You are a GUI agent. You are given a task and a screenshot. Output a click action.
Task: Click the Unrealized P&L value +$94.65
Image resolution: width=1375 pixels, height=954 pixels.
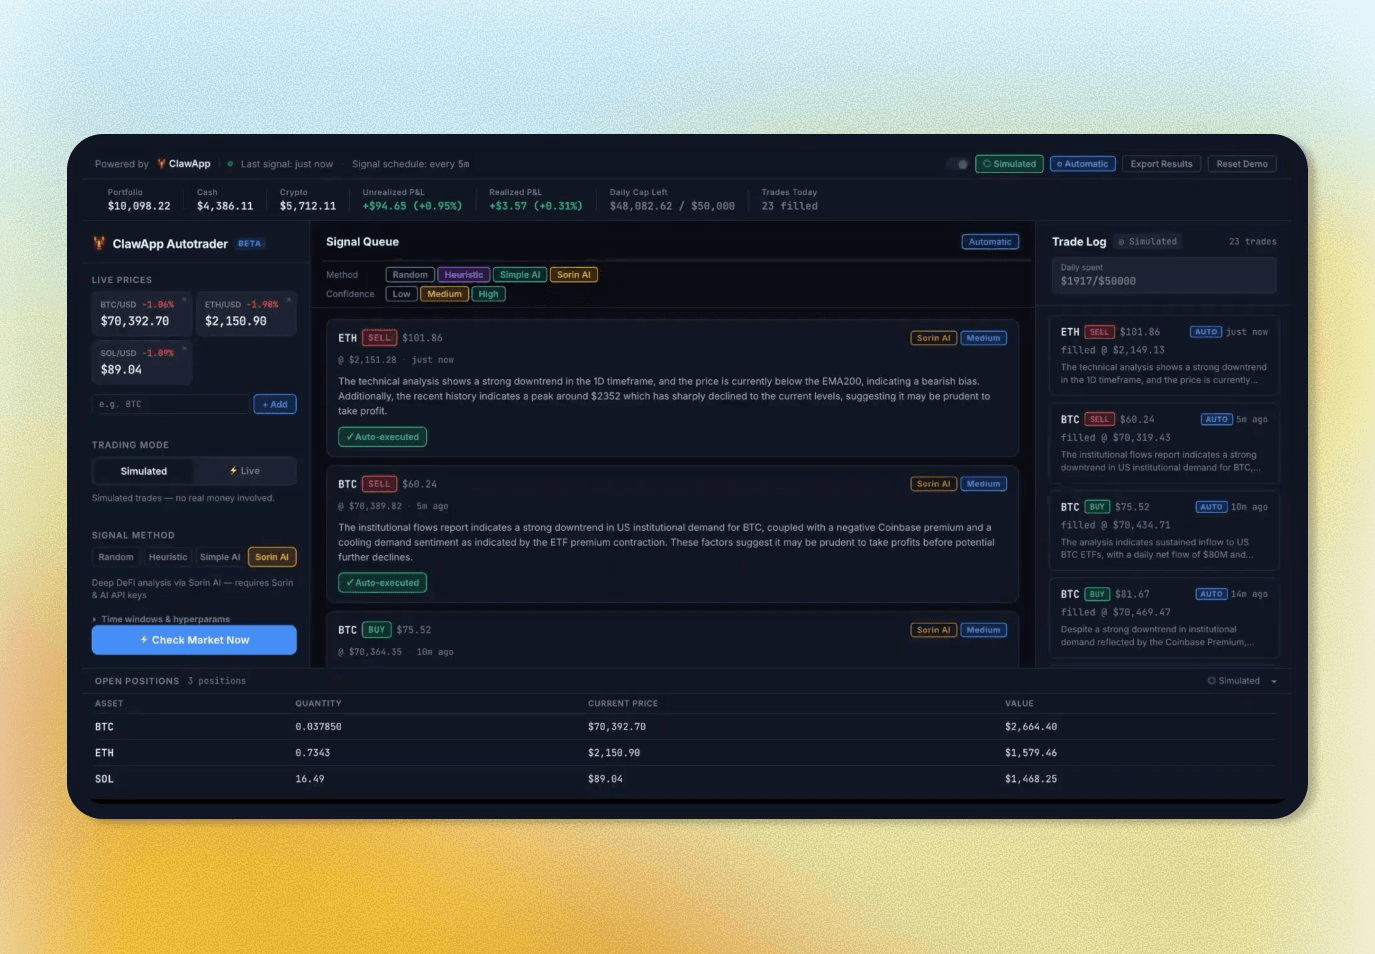click(x=412, y=206)
